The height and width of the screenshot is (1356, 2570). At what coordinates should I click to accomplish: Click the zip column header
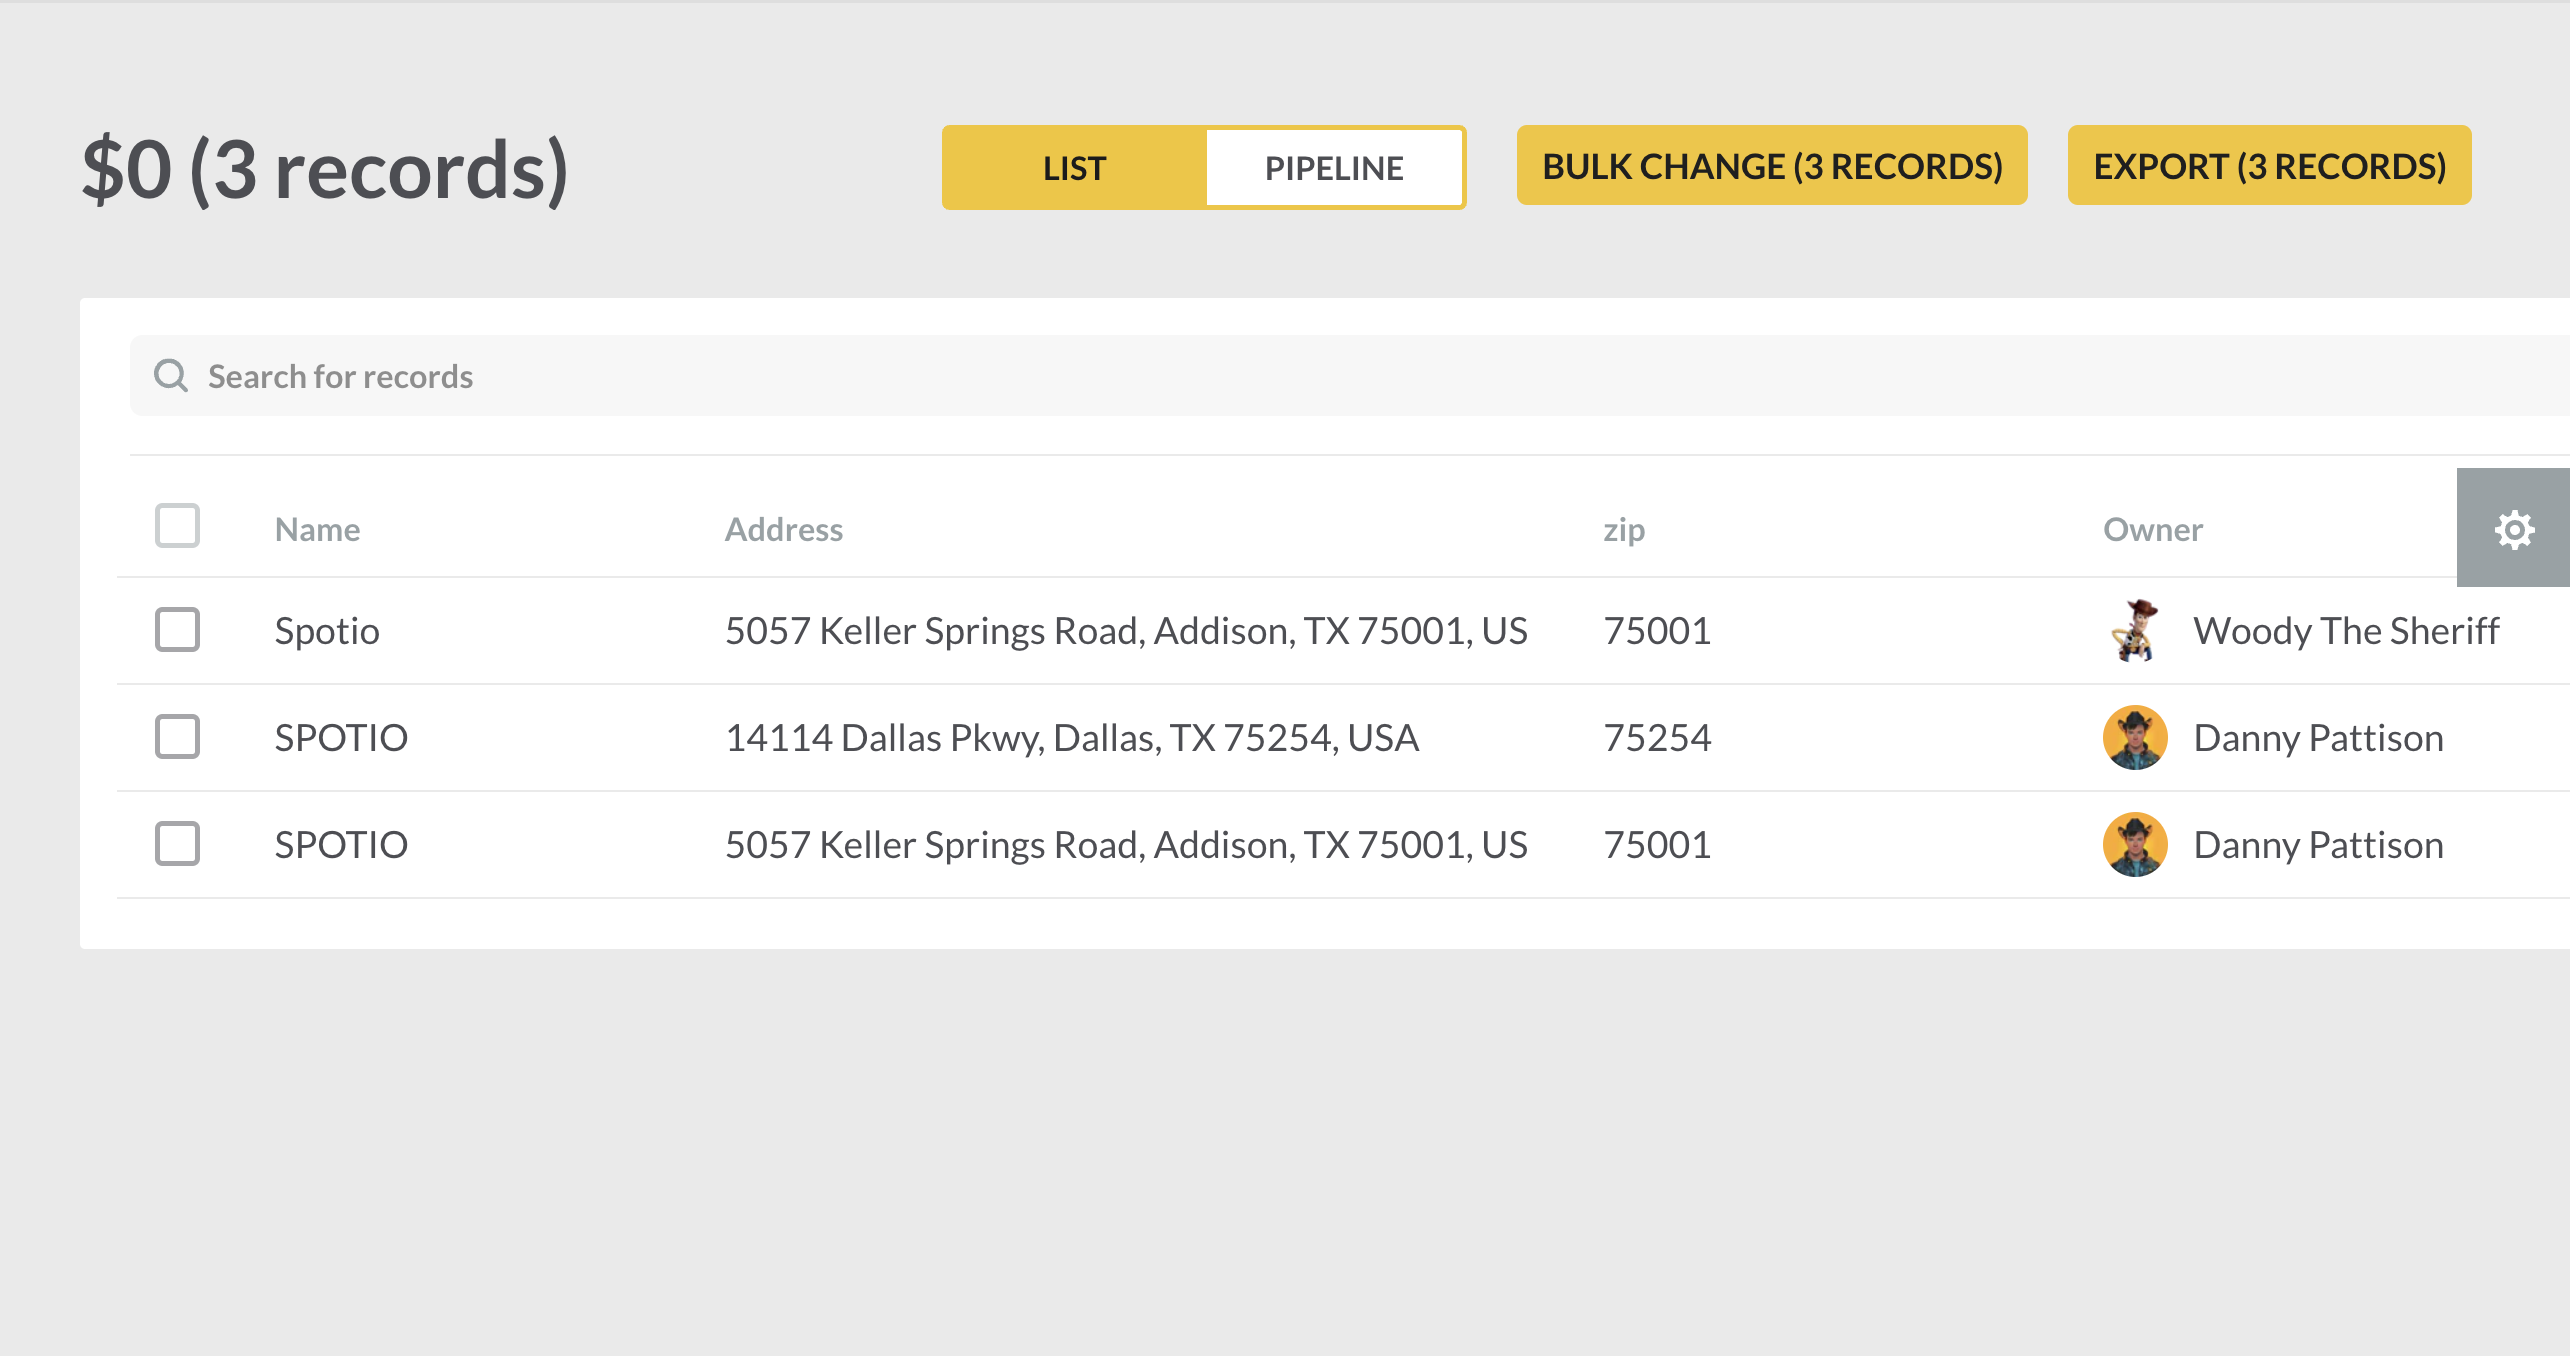(x=1624, y=529)
